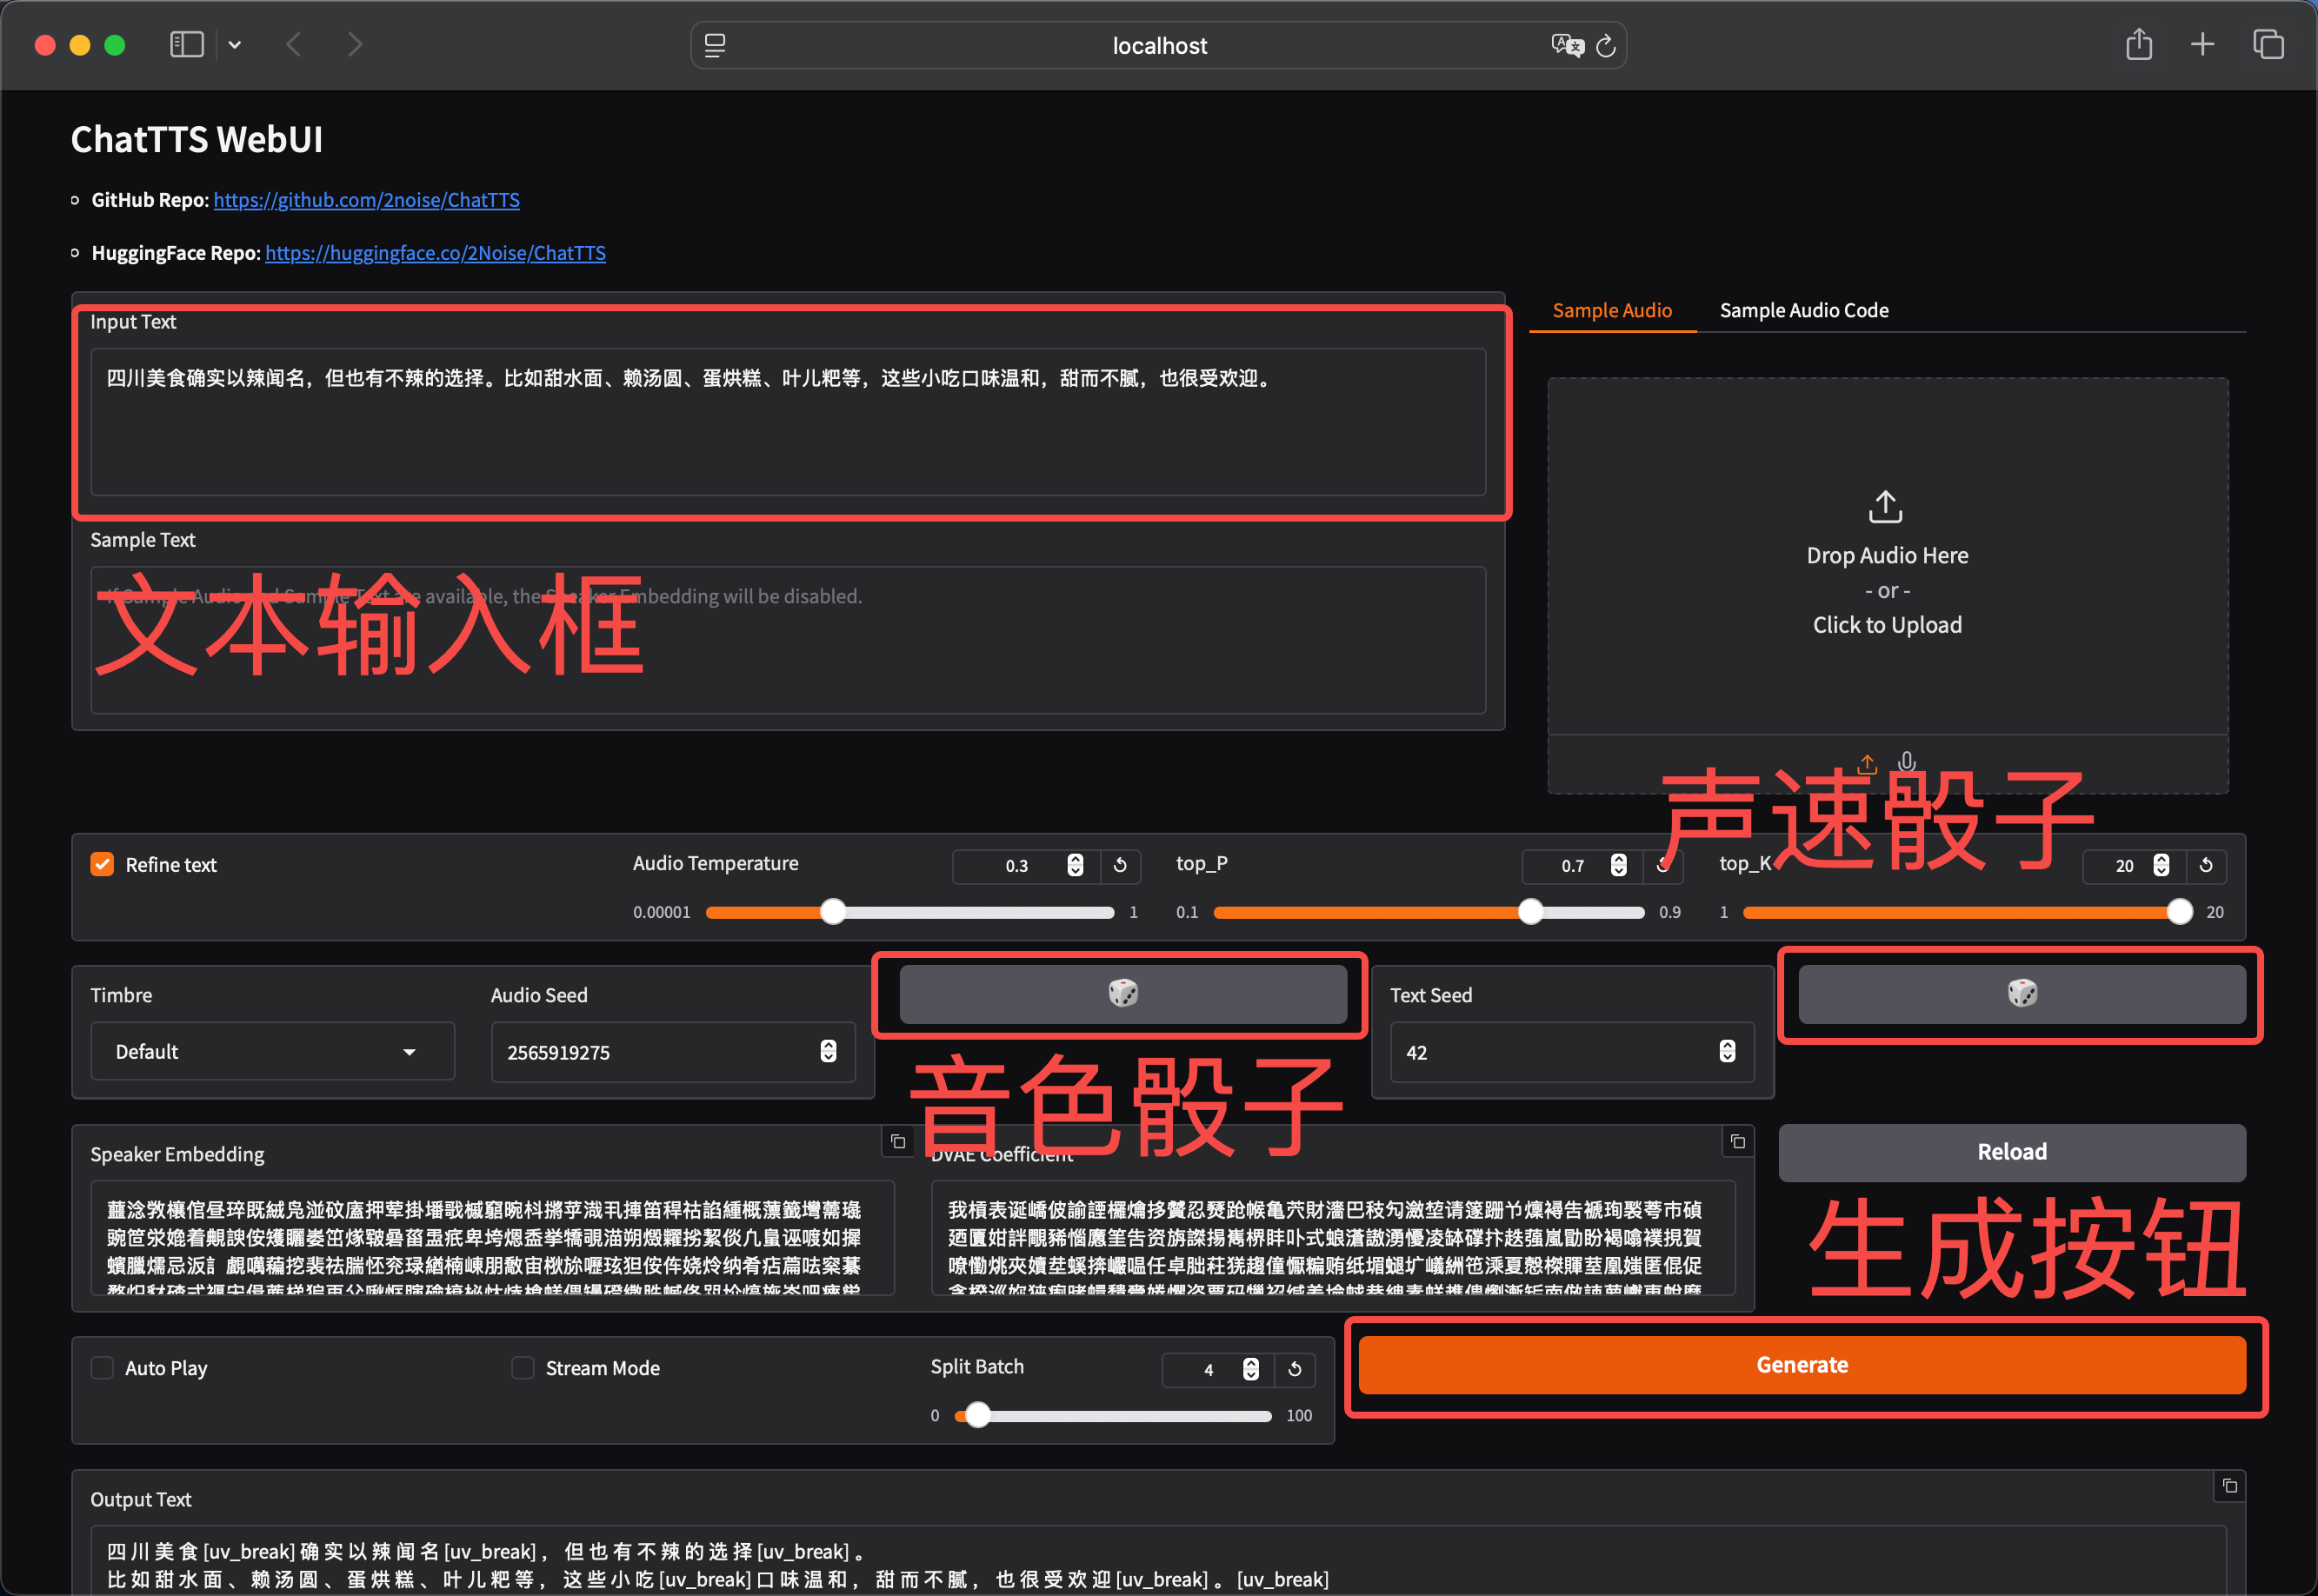The width and height of the screenshot is (2318, 1596).
Task: Click the top_K slider handle
Action: click(x=2179, y=912)
